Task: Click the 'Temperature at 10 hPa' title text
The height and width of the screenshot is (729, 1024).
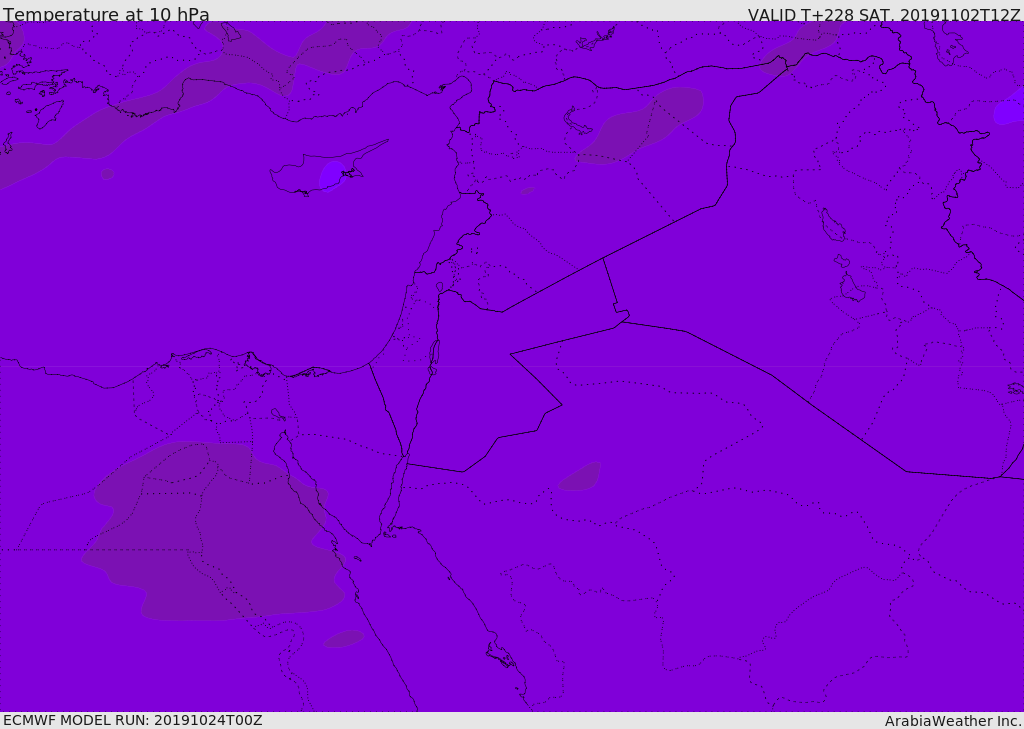Action: coord(106,14)
